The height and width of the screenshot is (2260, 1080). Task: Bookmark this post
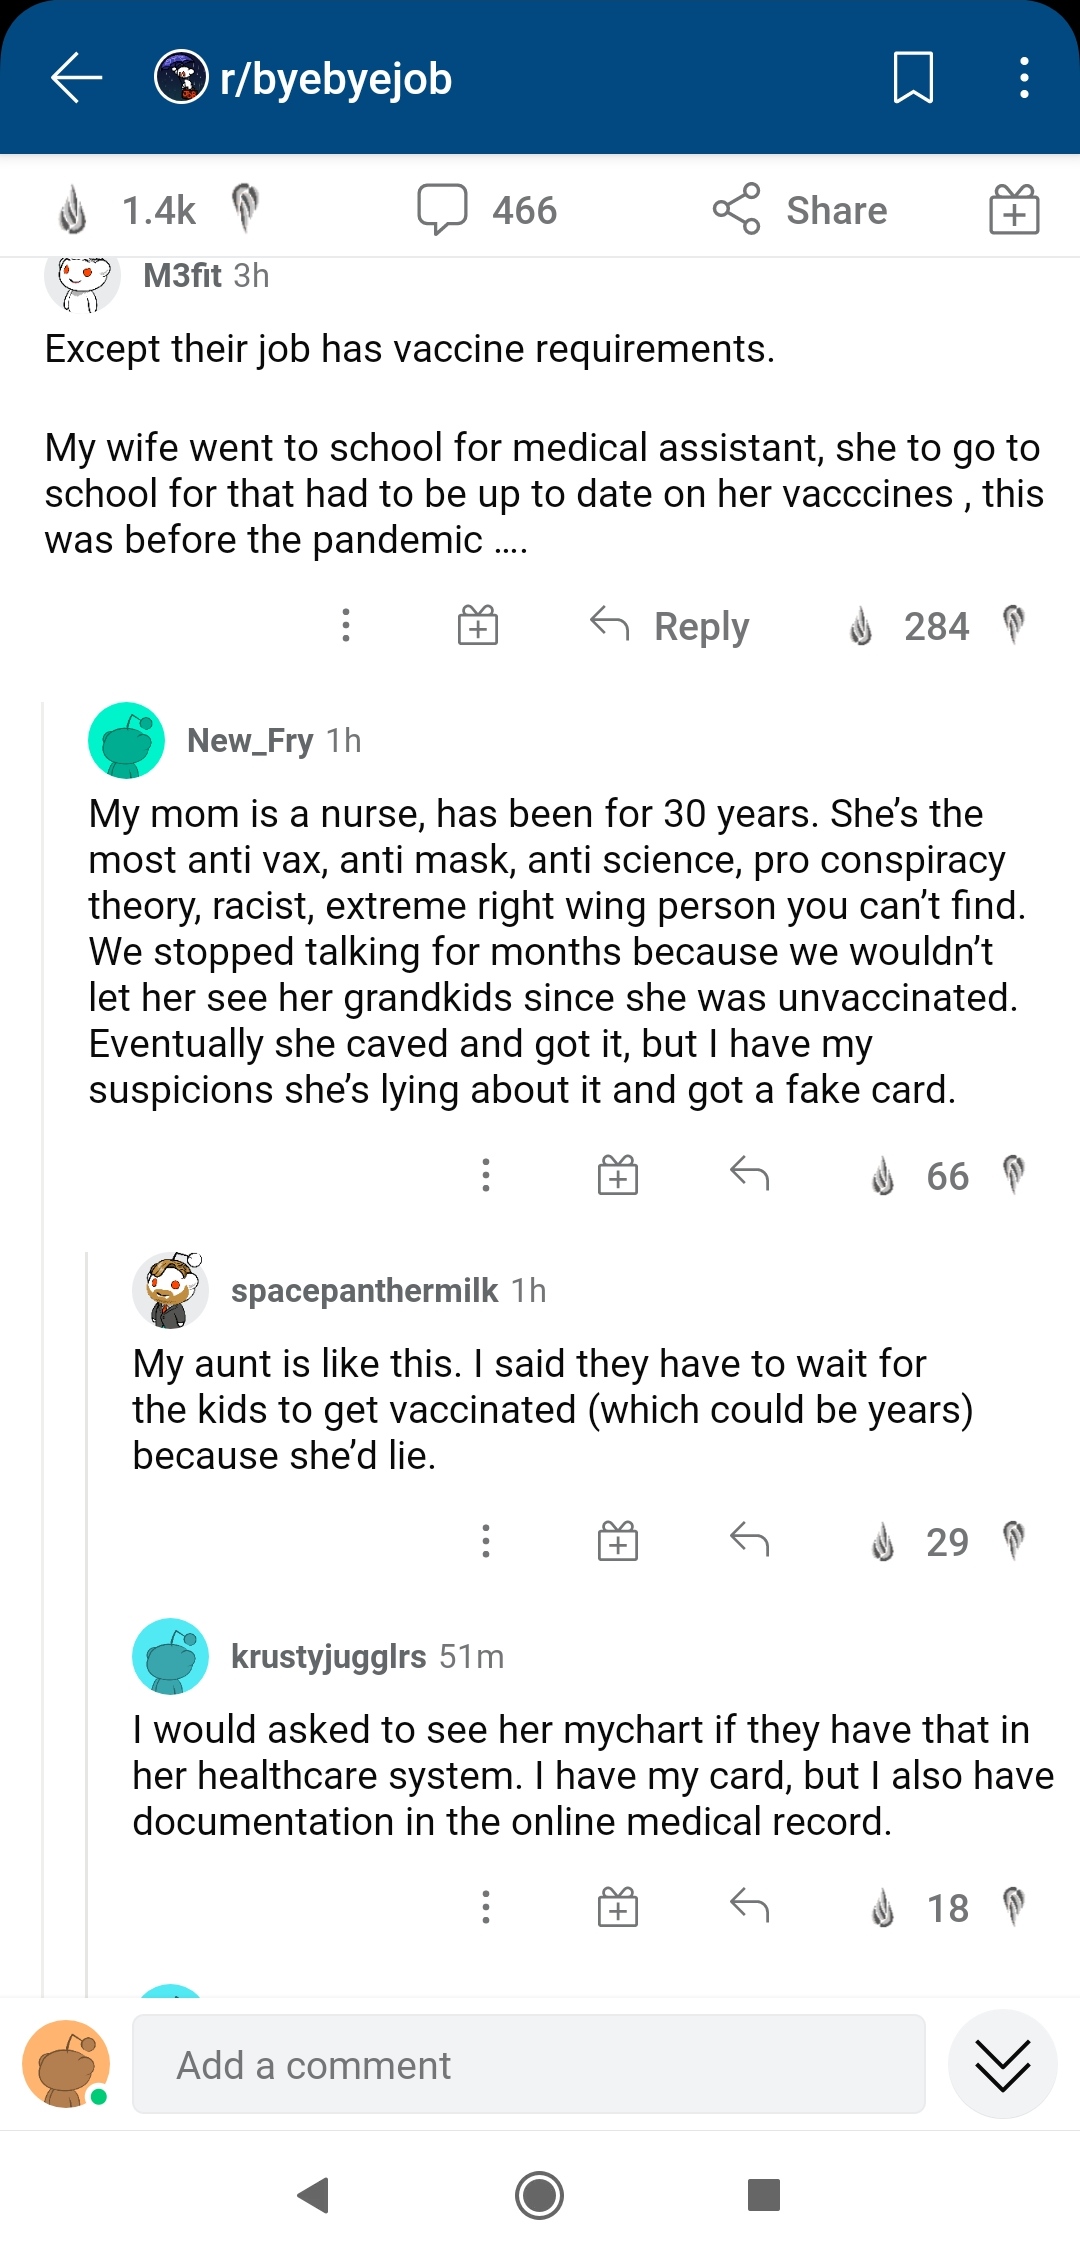tap(913, 78)
